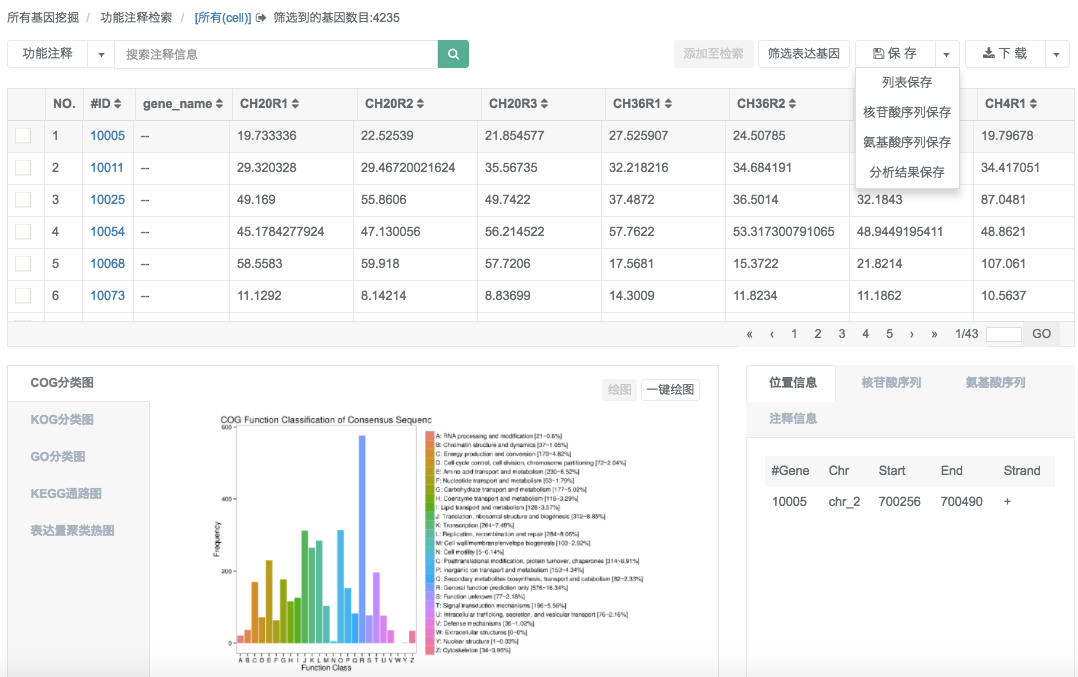Viewport: 1078px width, 677px height.
Task: Select the checkbox for row 3
Action: (23, 200)
